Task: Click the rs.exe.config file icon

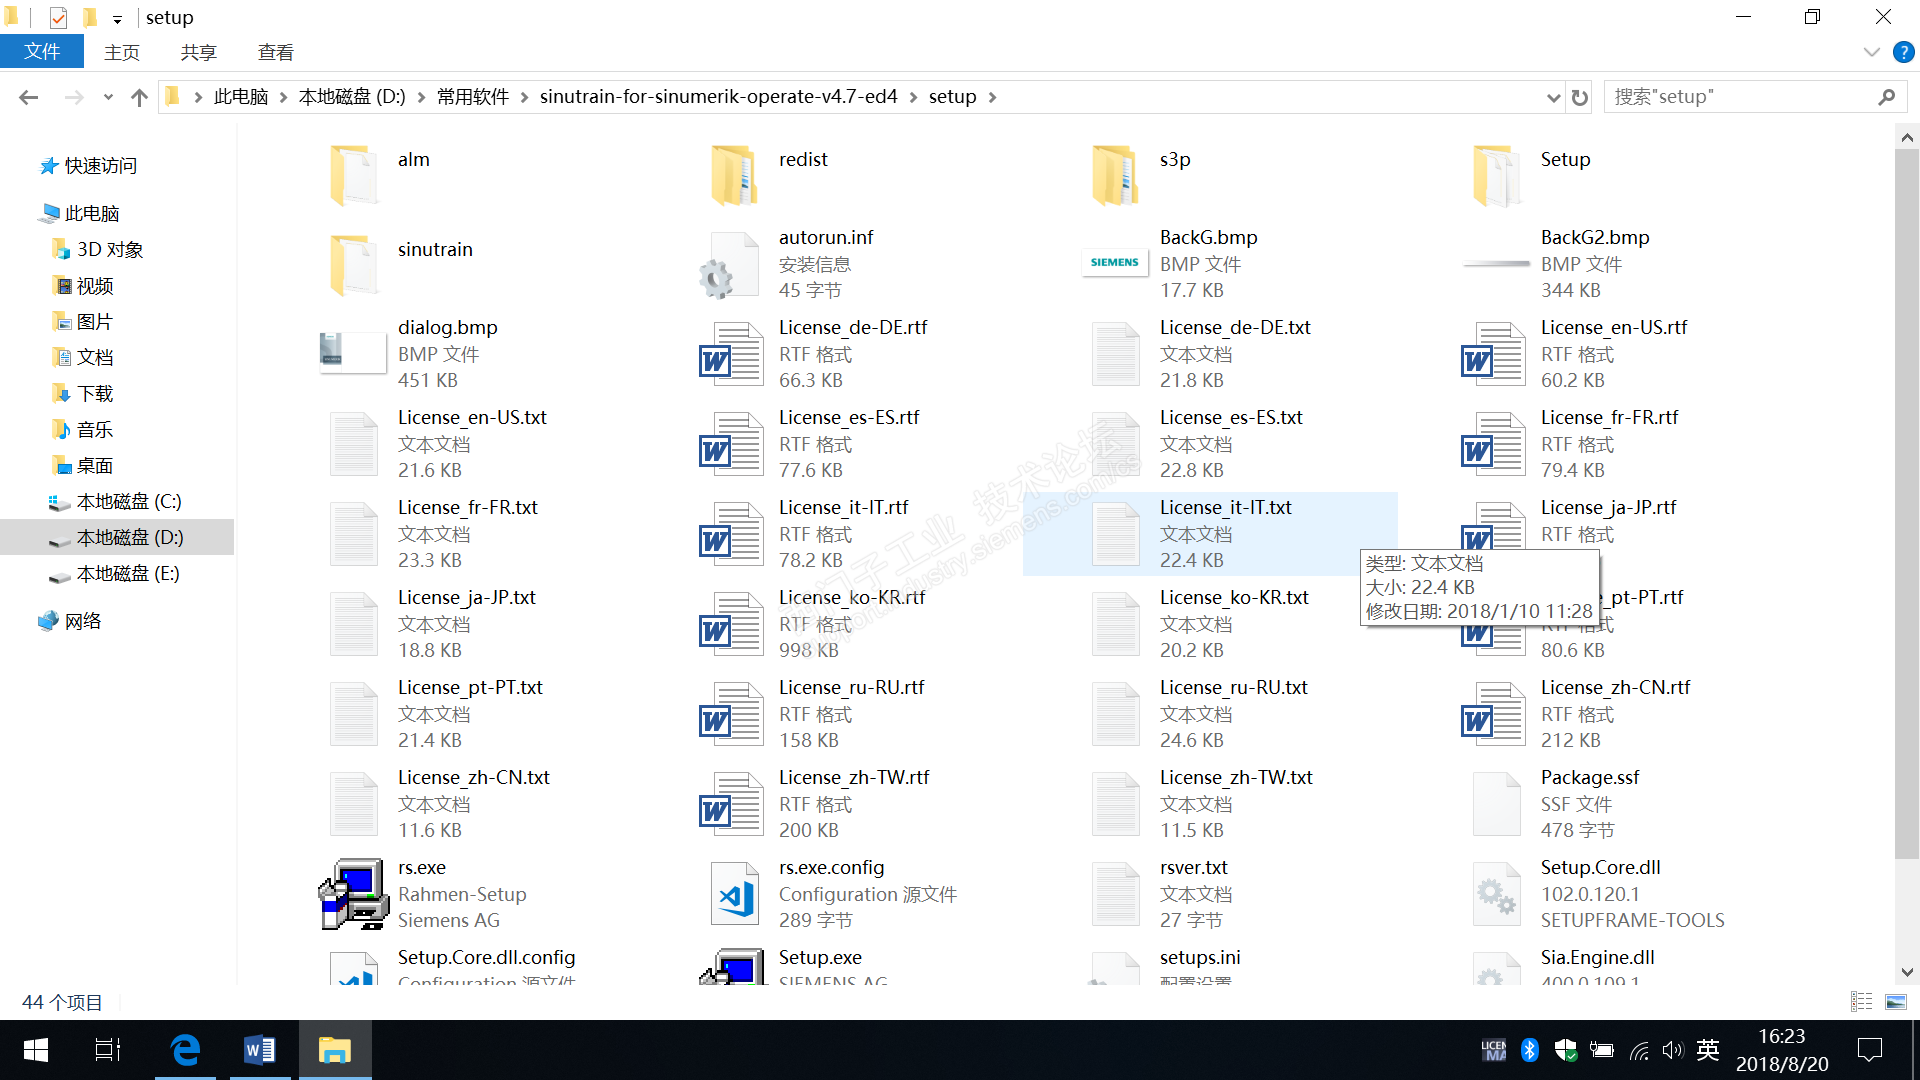Action: point(735,894)
